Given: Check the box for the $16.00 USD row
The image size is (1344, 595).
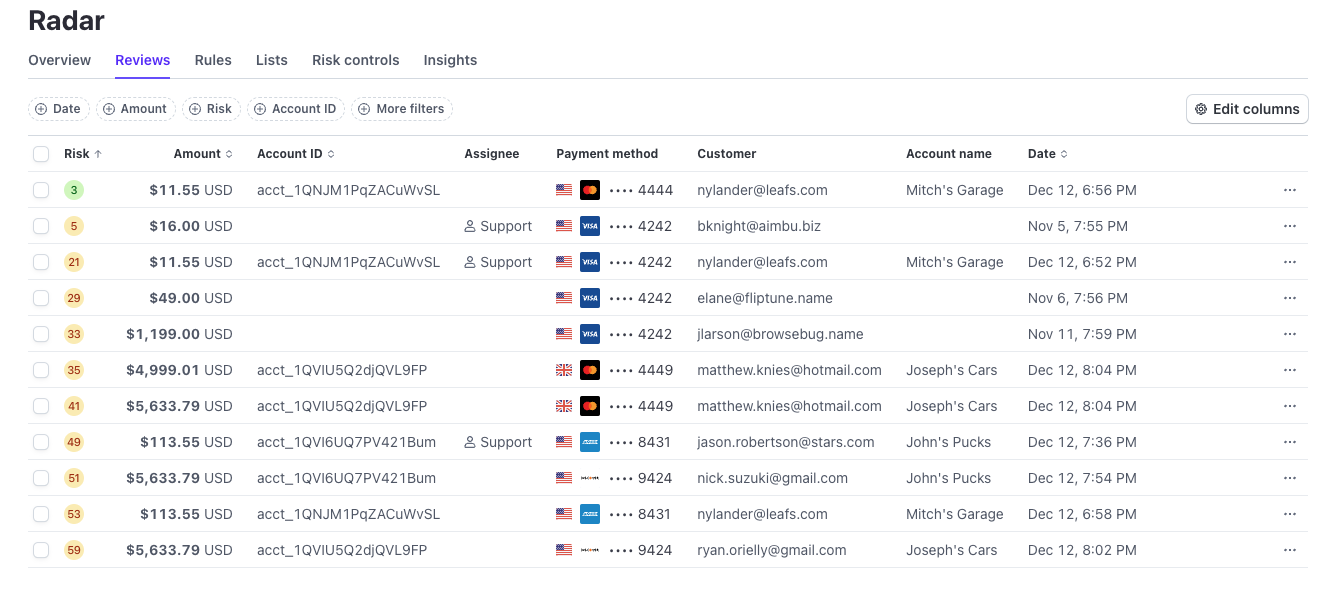Looking at the screenshot, I should click(x=41, y=226).
